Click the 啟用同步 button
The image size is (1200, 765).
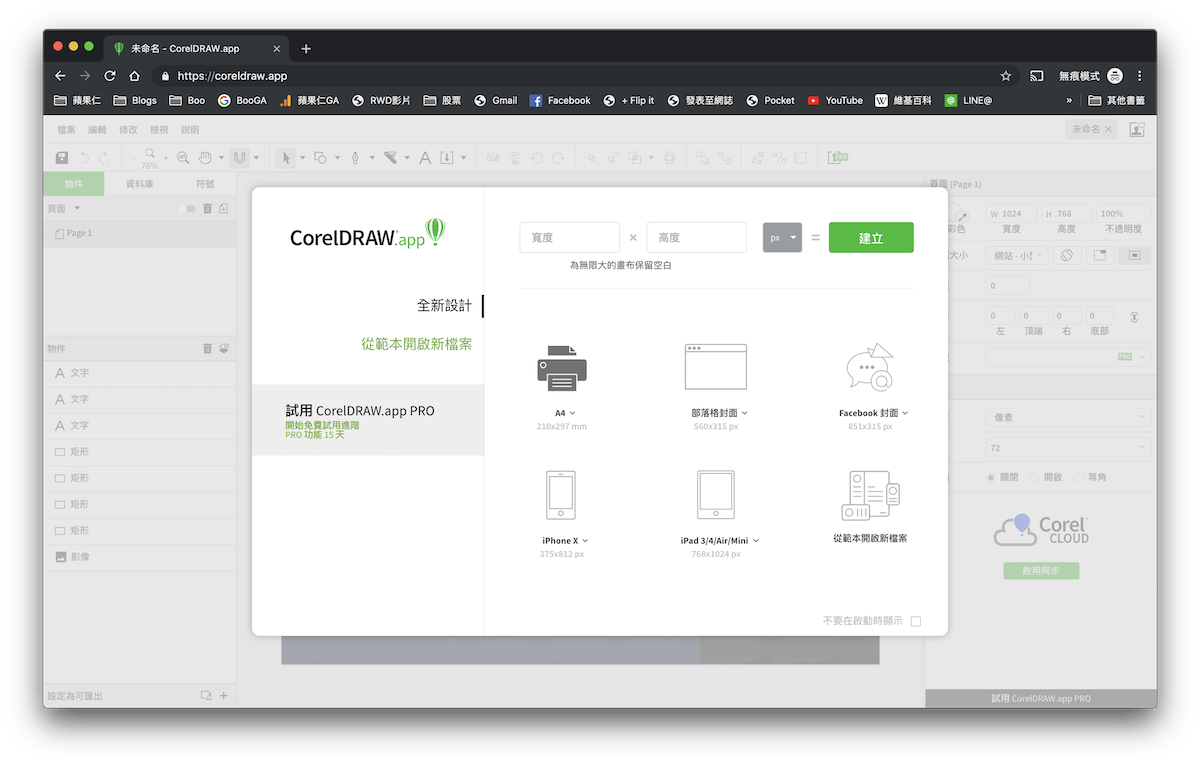point(1041,571)
